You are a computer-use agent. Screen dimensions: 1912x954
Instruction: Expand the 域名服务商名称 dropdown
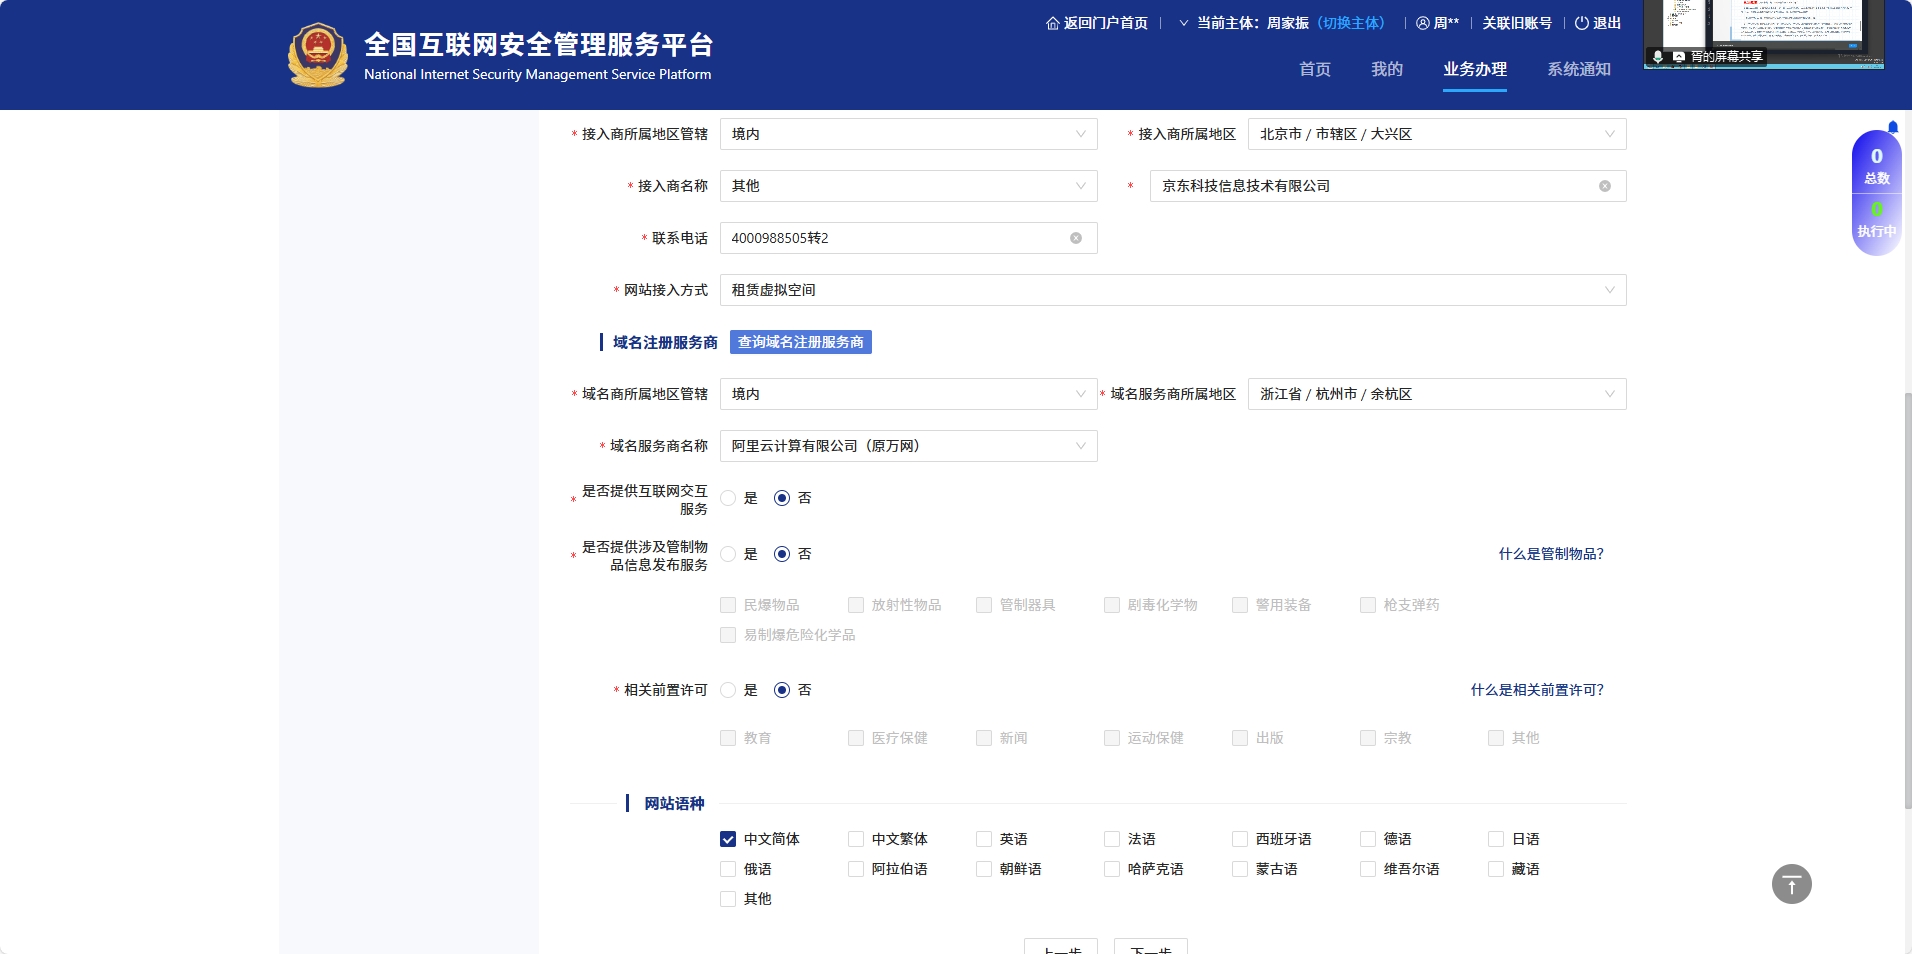(908, 446)
